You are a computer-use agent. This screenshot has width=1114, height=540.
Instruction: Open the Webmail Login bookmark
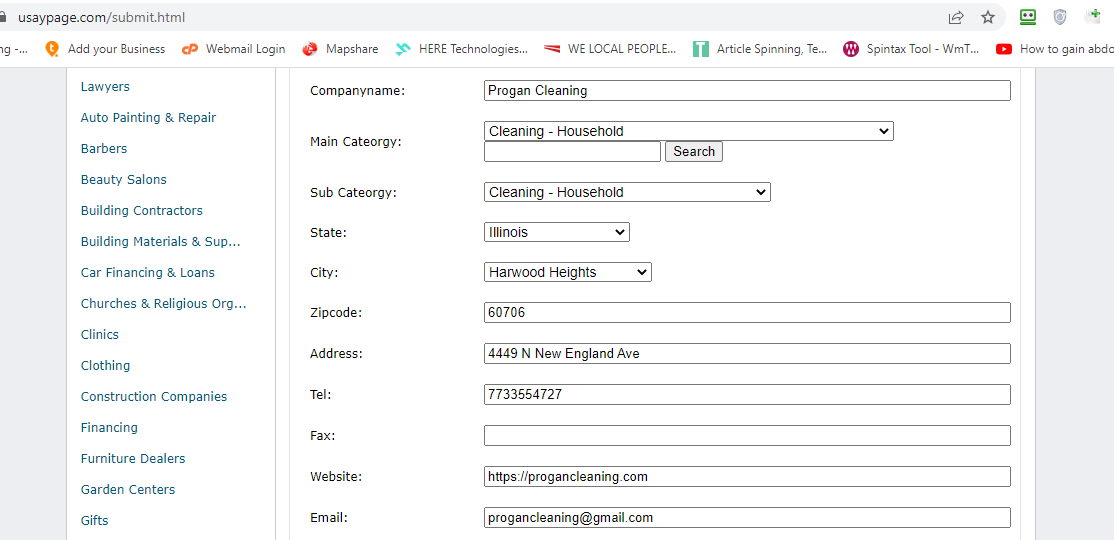click(233, 49)
